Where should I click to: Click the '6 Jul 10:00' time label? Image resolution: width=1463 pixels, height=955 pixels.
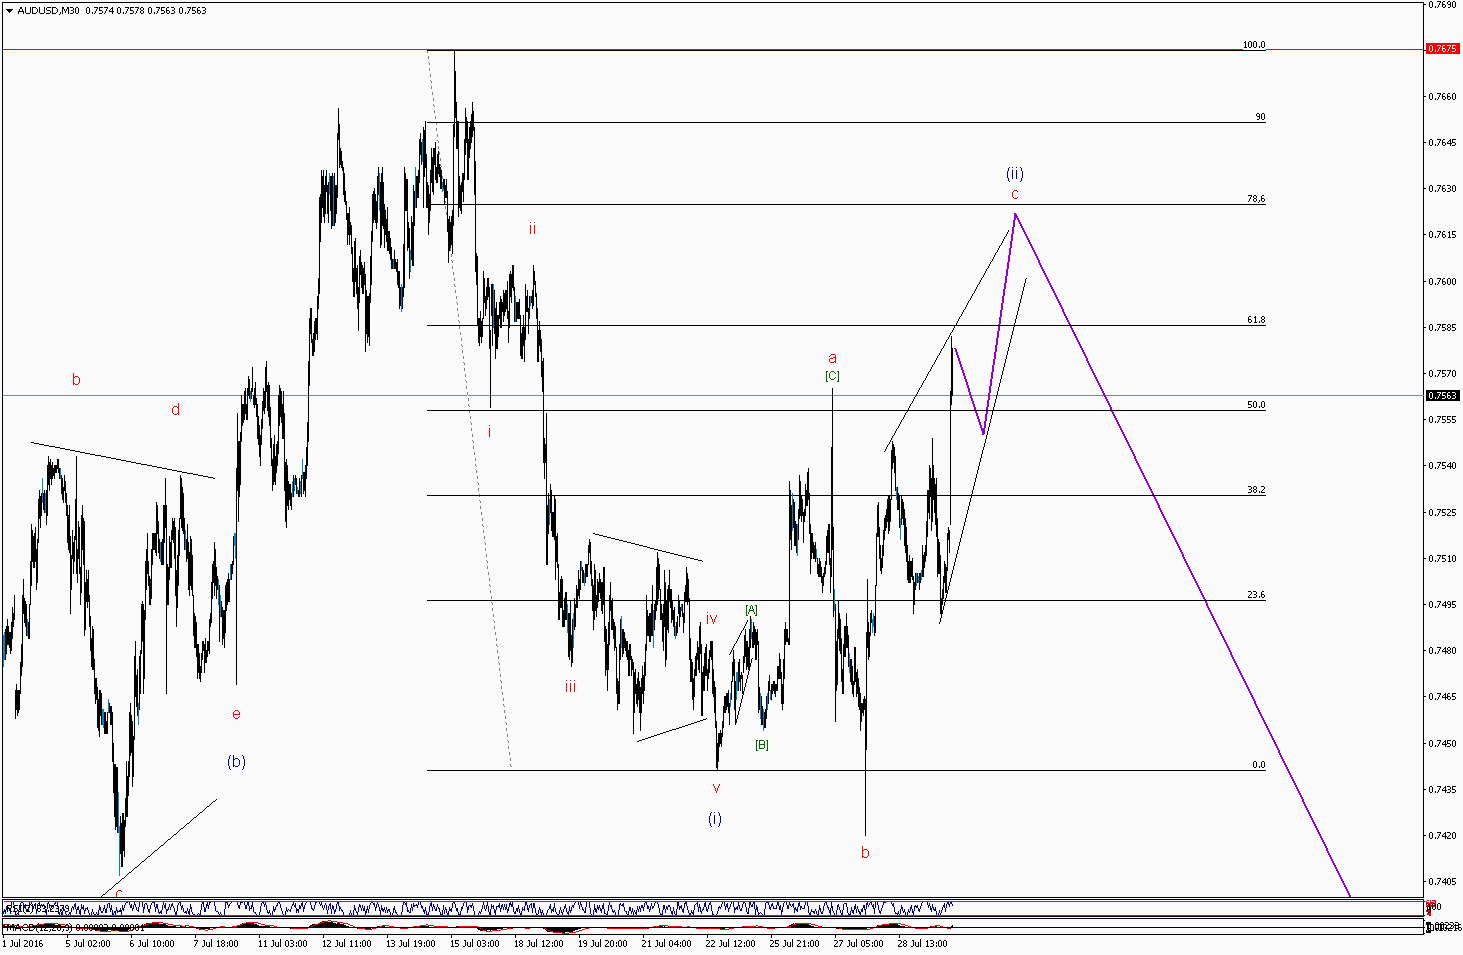click(x=152, y=943)
